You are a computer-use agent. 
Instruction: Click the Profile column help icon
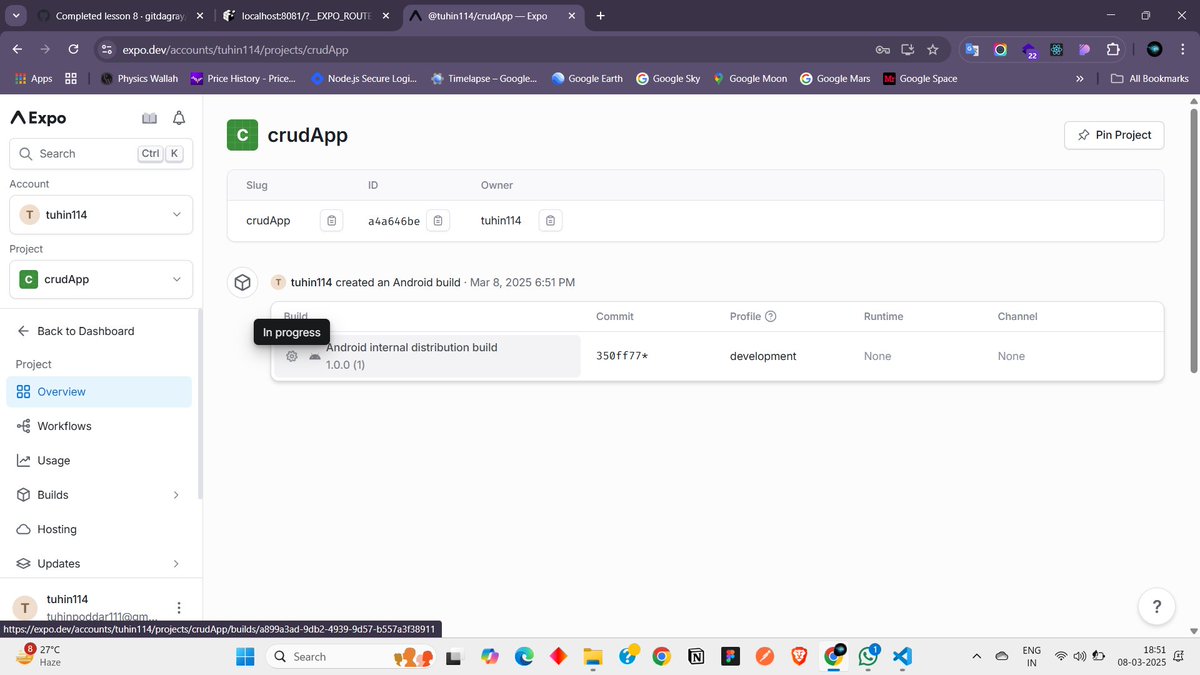click(771, 316)
